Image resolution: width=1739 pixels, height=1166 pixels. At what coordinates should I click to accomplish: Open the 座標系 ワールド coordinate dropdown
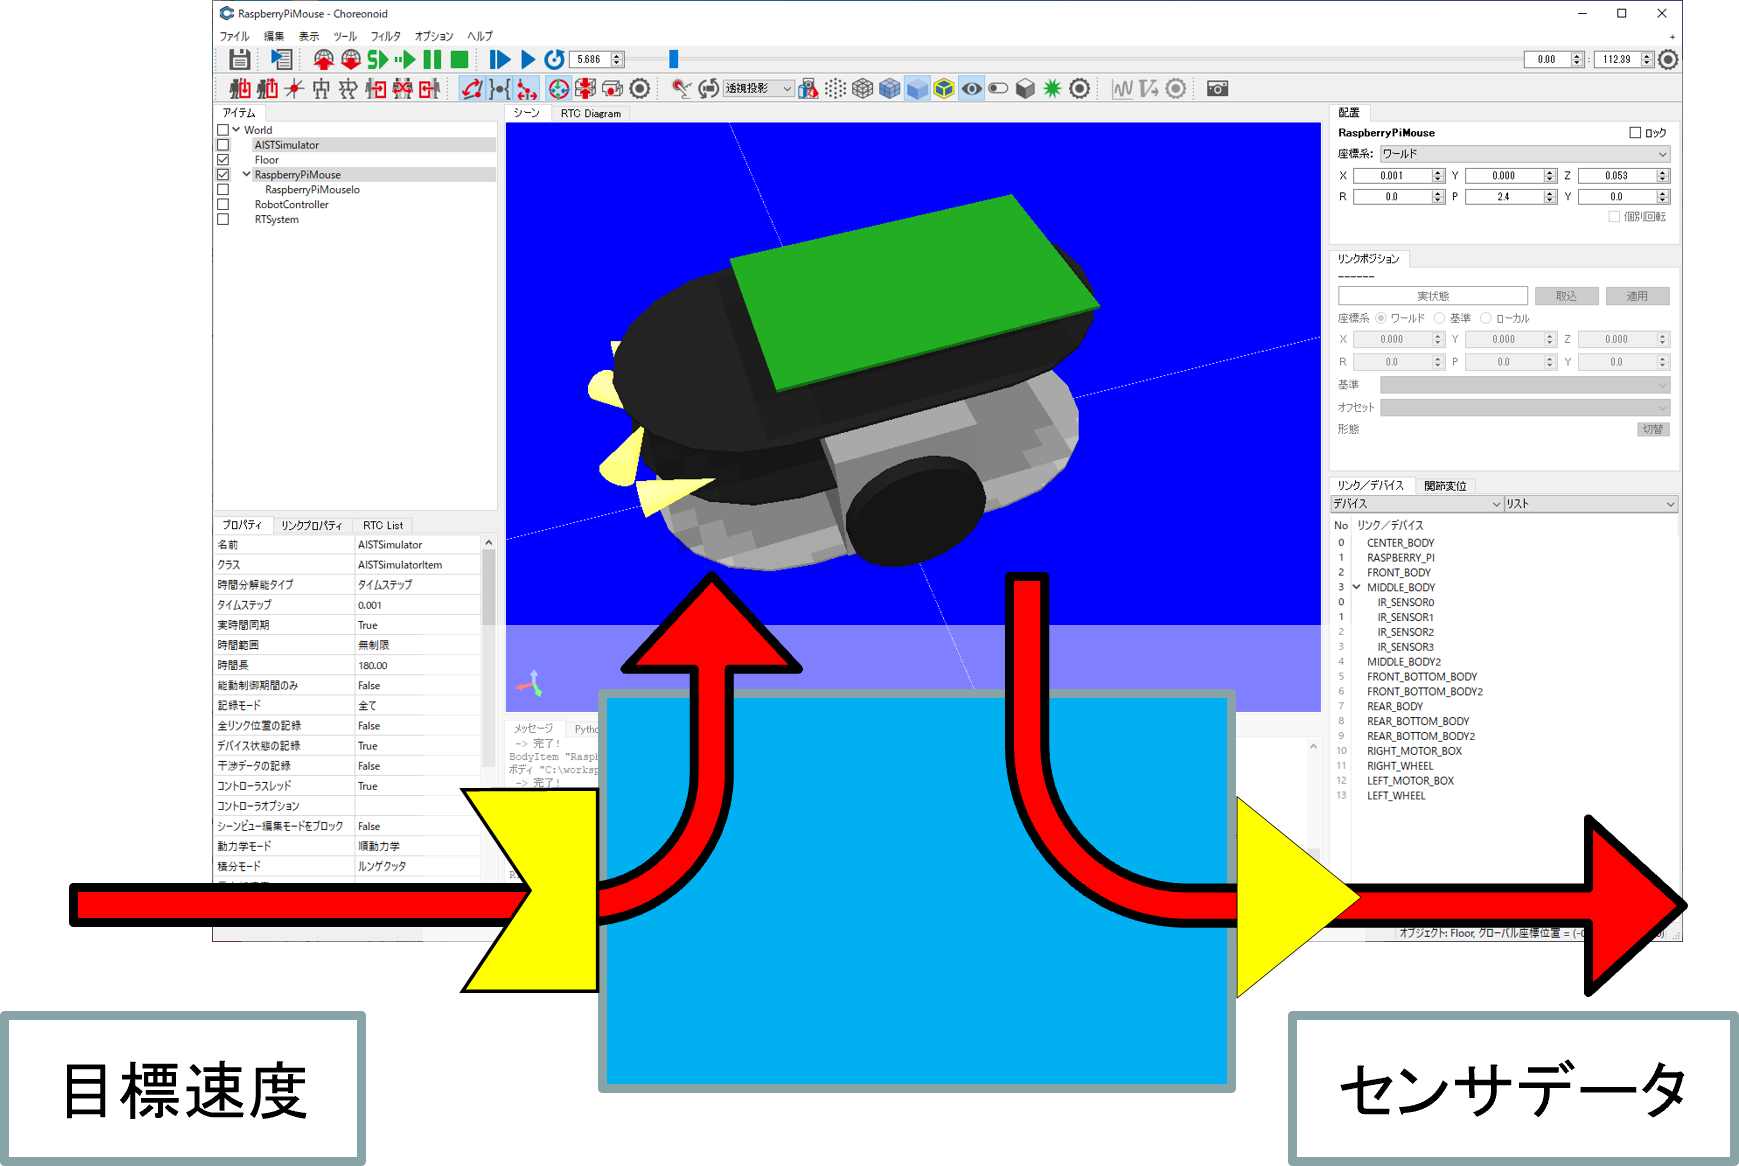click(1524, 154)
